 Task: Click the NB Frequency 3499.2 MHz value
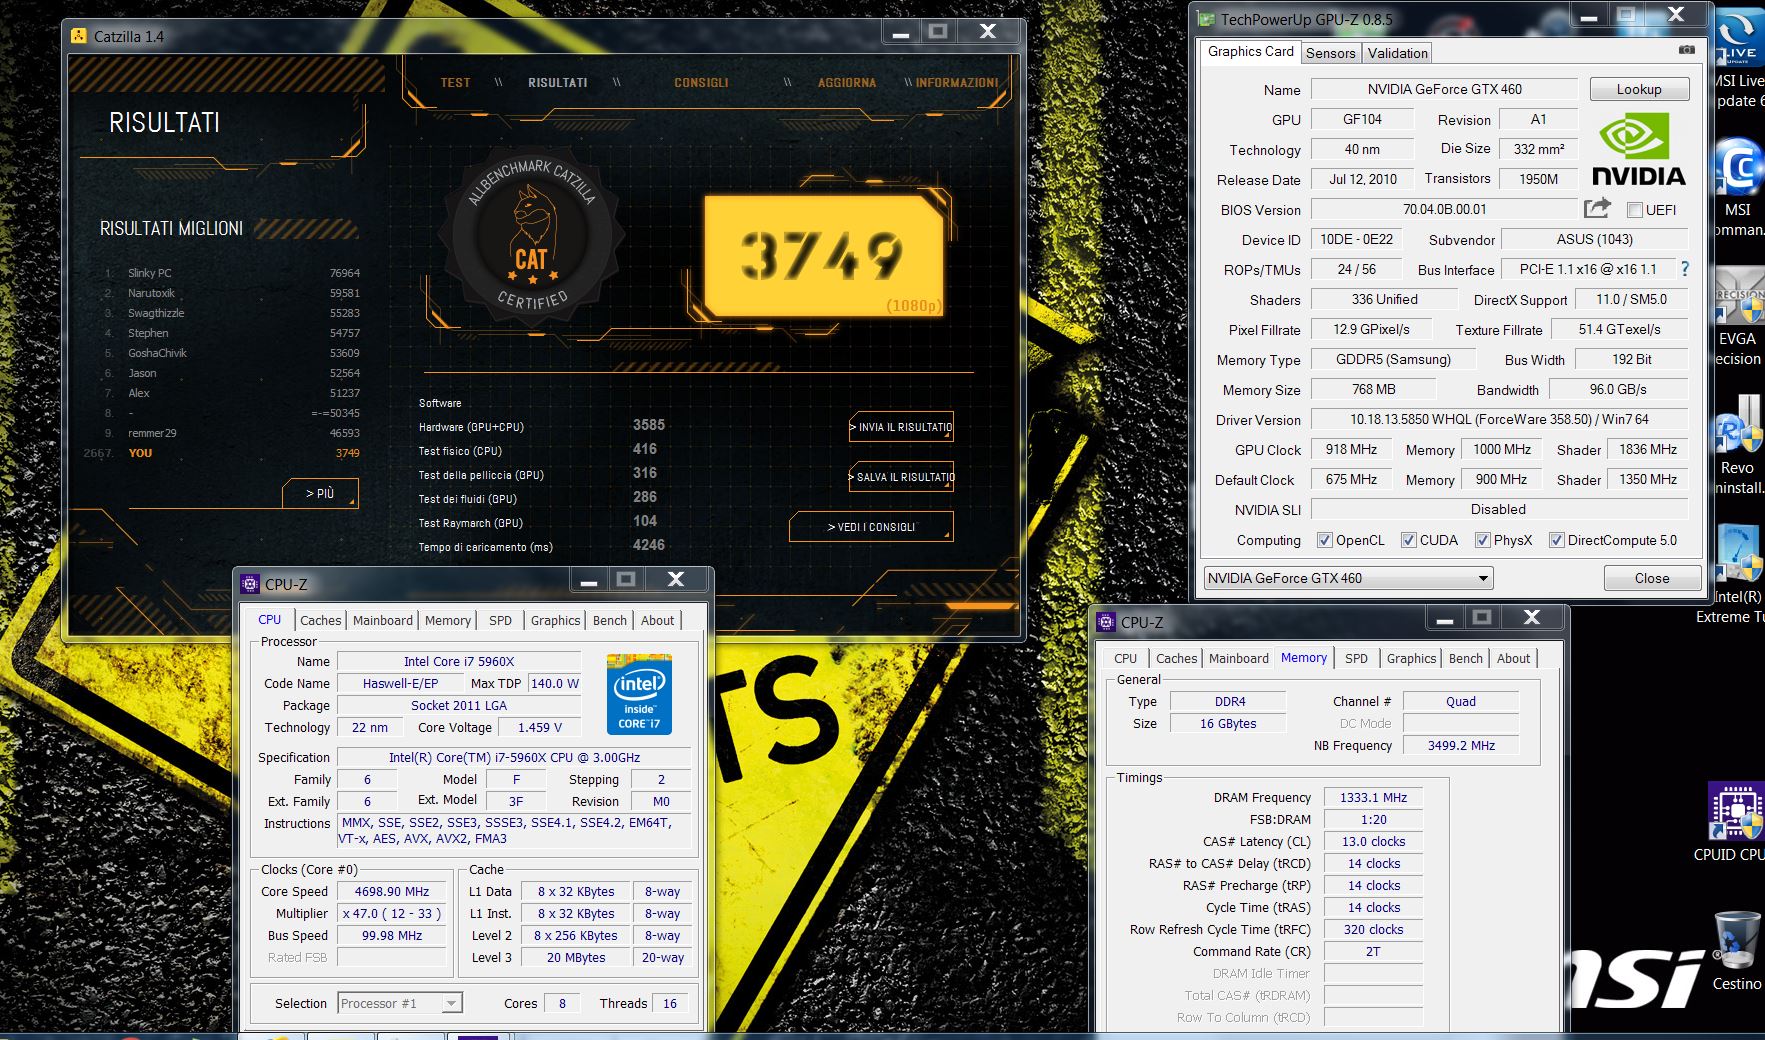click(x=1461, y=746)
